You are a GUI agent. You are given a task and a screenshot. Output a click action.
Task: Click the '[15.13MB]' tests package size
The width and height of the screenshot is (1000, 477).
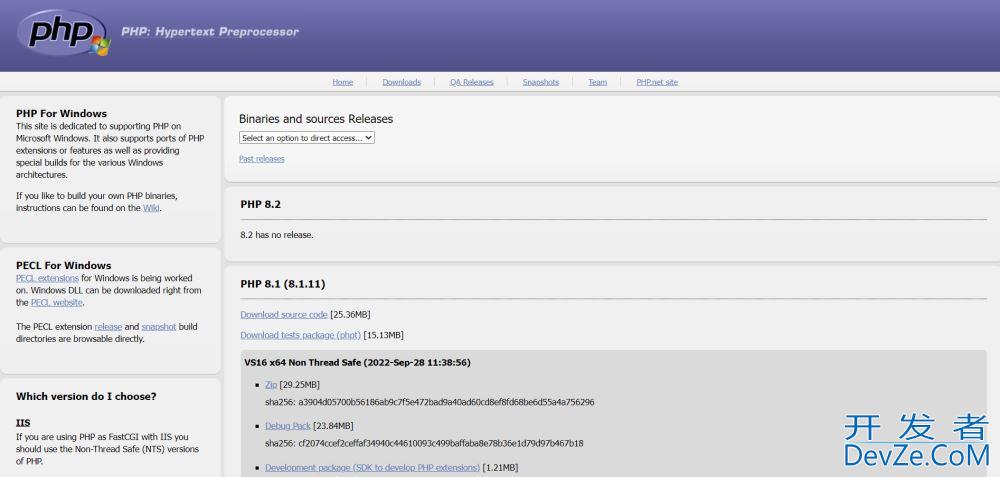(383, 335)
